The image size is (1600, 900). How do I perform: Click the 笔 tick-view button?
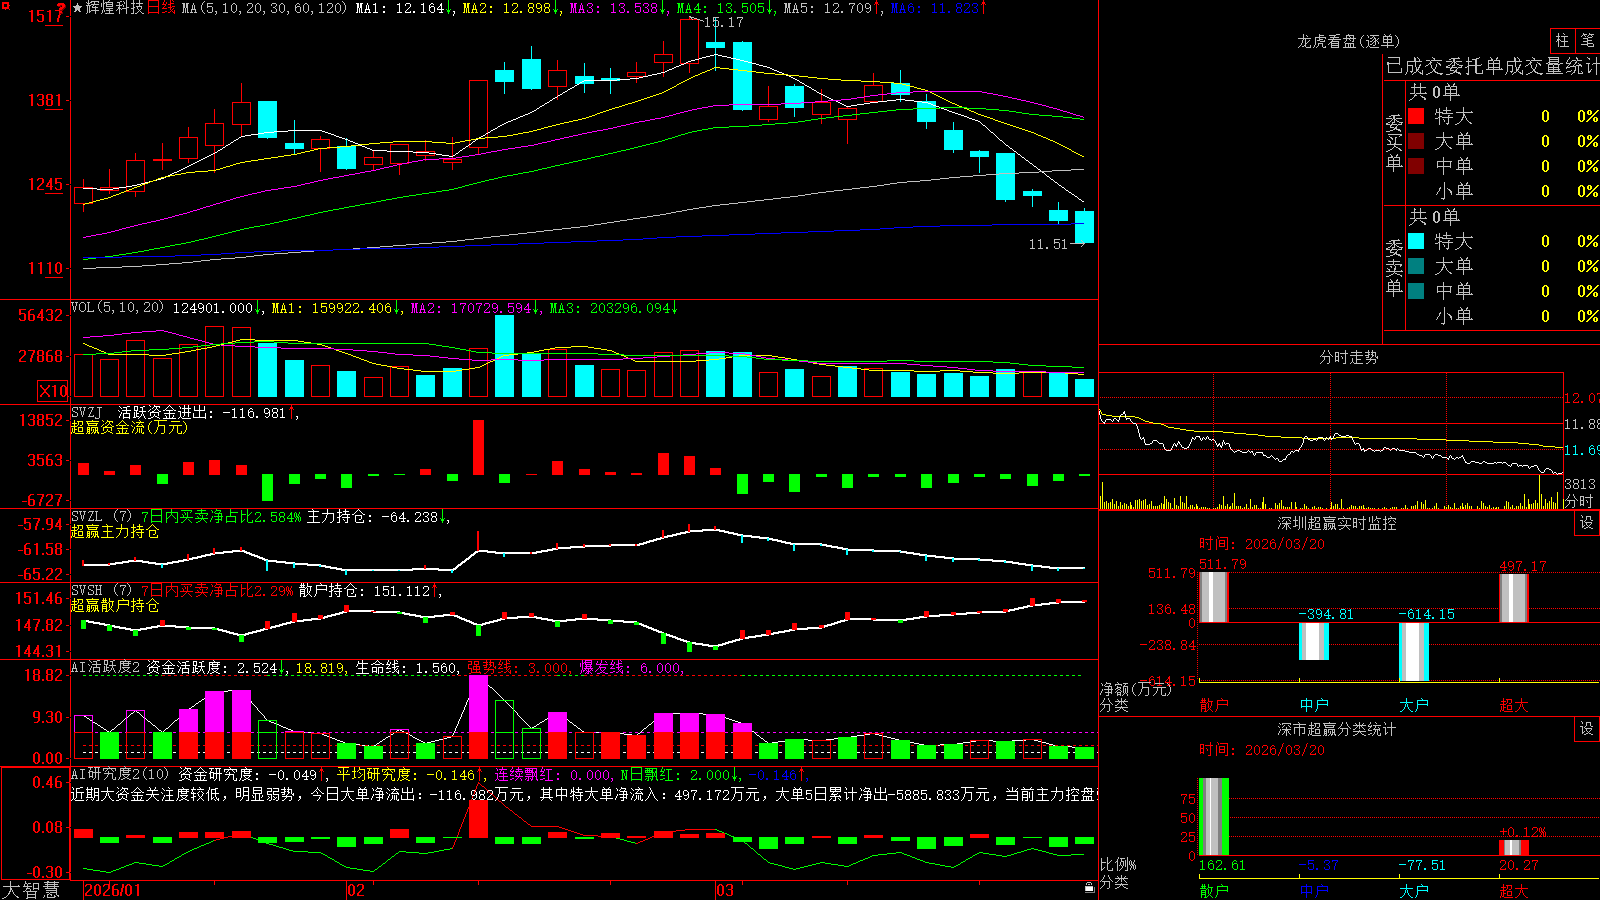1587,41
